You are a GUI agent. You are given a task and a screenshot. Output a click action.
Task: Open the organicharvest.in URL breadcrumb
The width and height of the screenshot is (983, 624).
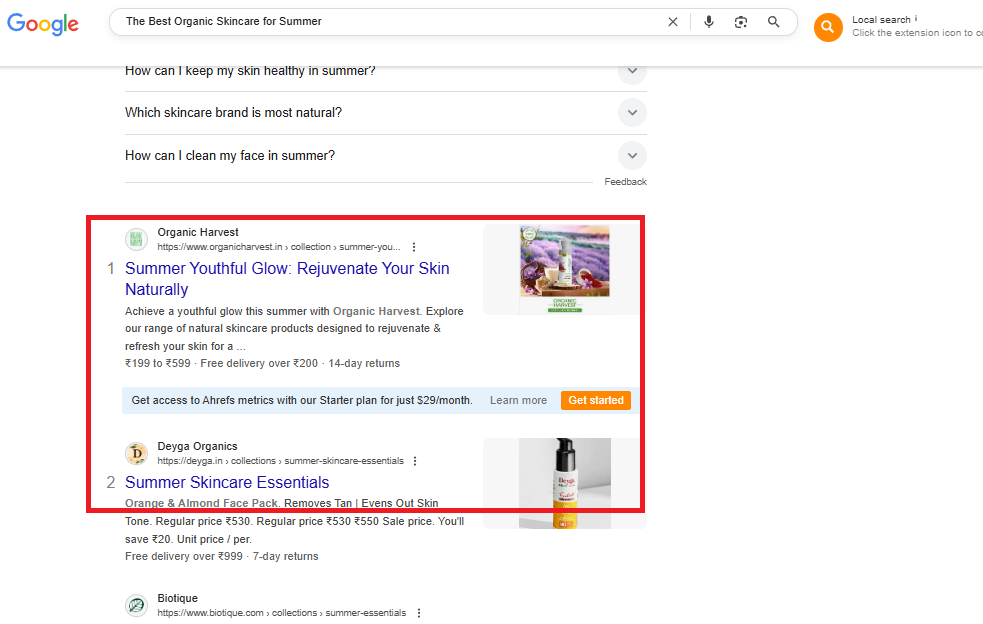(x=279, y=247)
